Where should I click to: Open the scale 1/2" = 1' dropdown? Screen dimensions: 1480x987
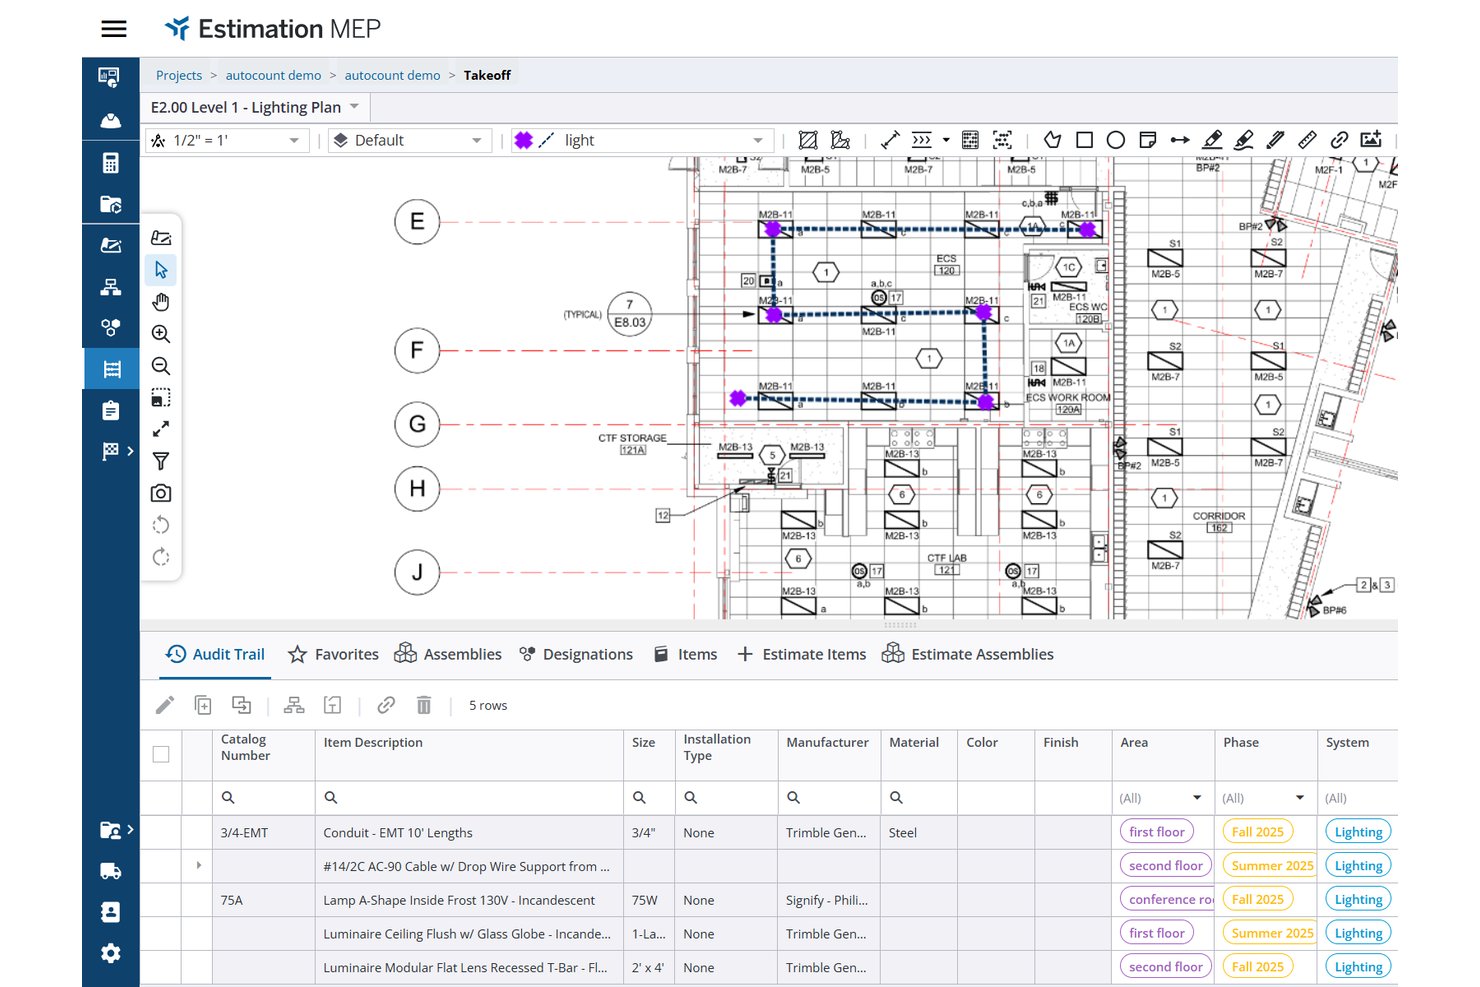coord(226,140)
